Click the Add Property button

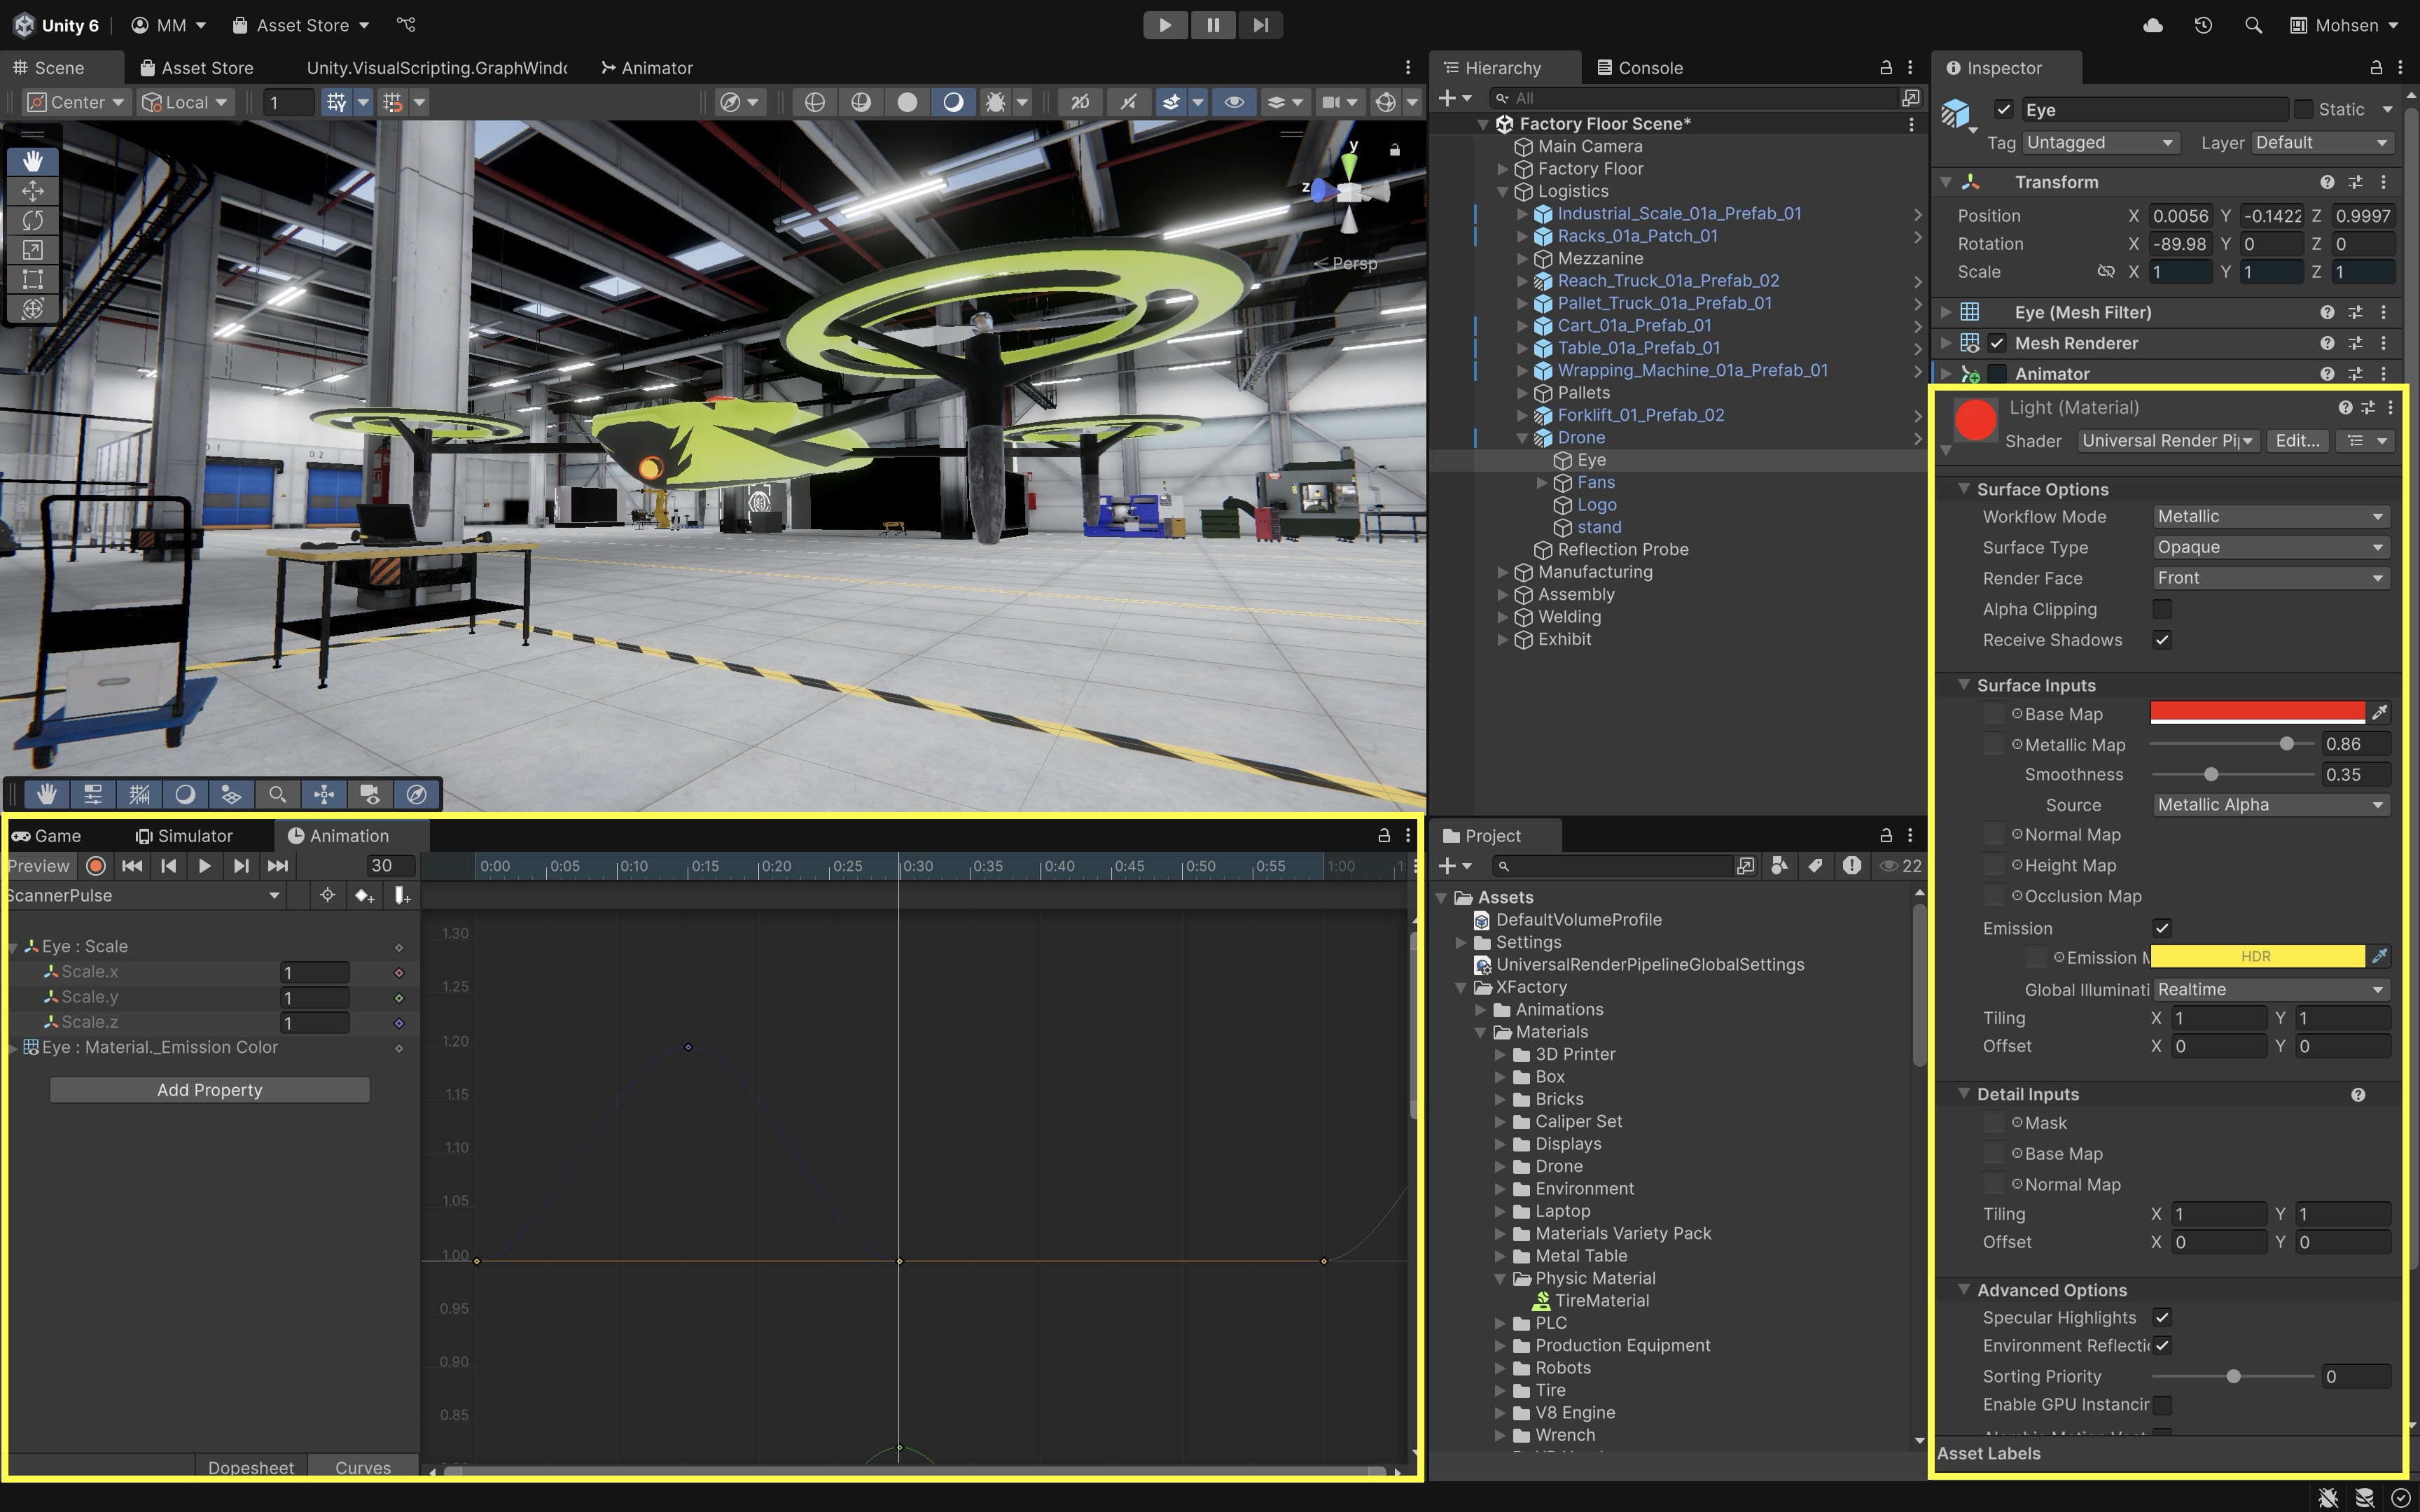click(209, 1090)
